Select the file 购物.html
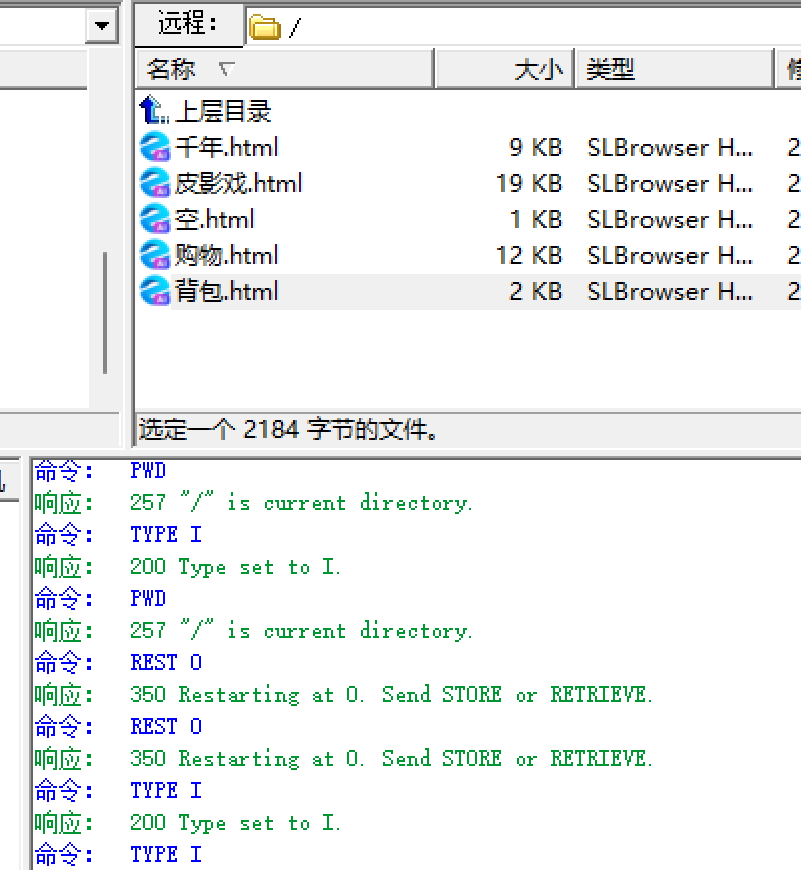The height and width of the screenshot is (870, 801). tap(226, 256)
